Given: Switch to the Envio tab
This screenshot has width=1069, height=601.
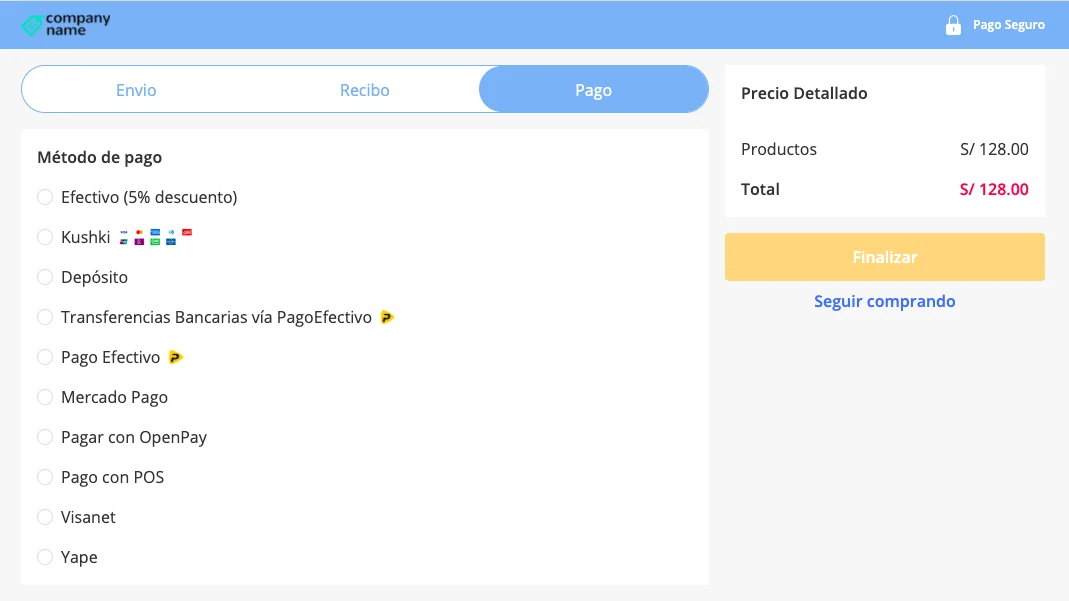Looking at the screenshot, I should tap(136, 90).
